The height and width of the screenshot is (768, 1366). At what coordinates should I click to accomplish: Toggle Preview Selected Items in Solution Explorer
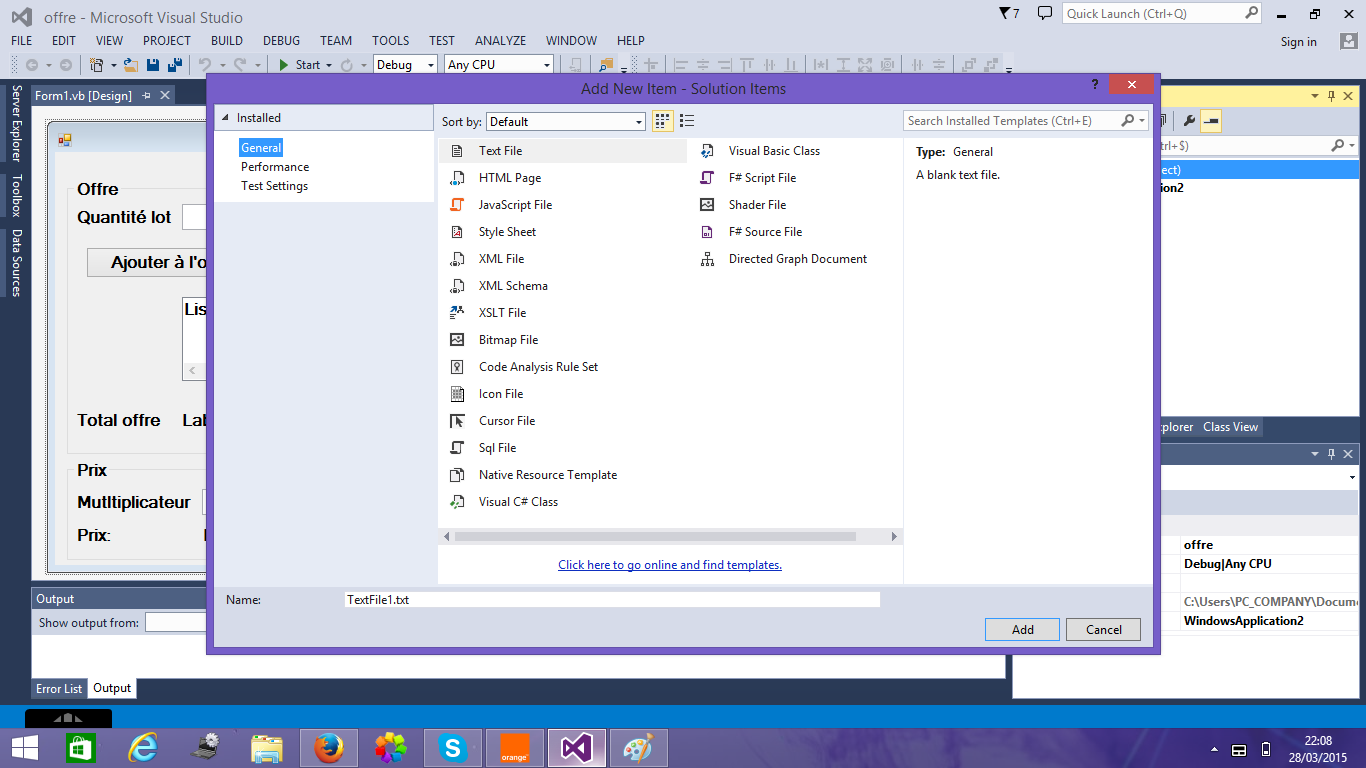tap(1211, 121)
